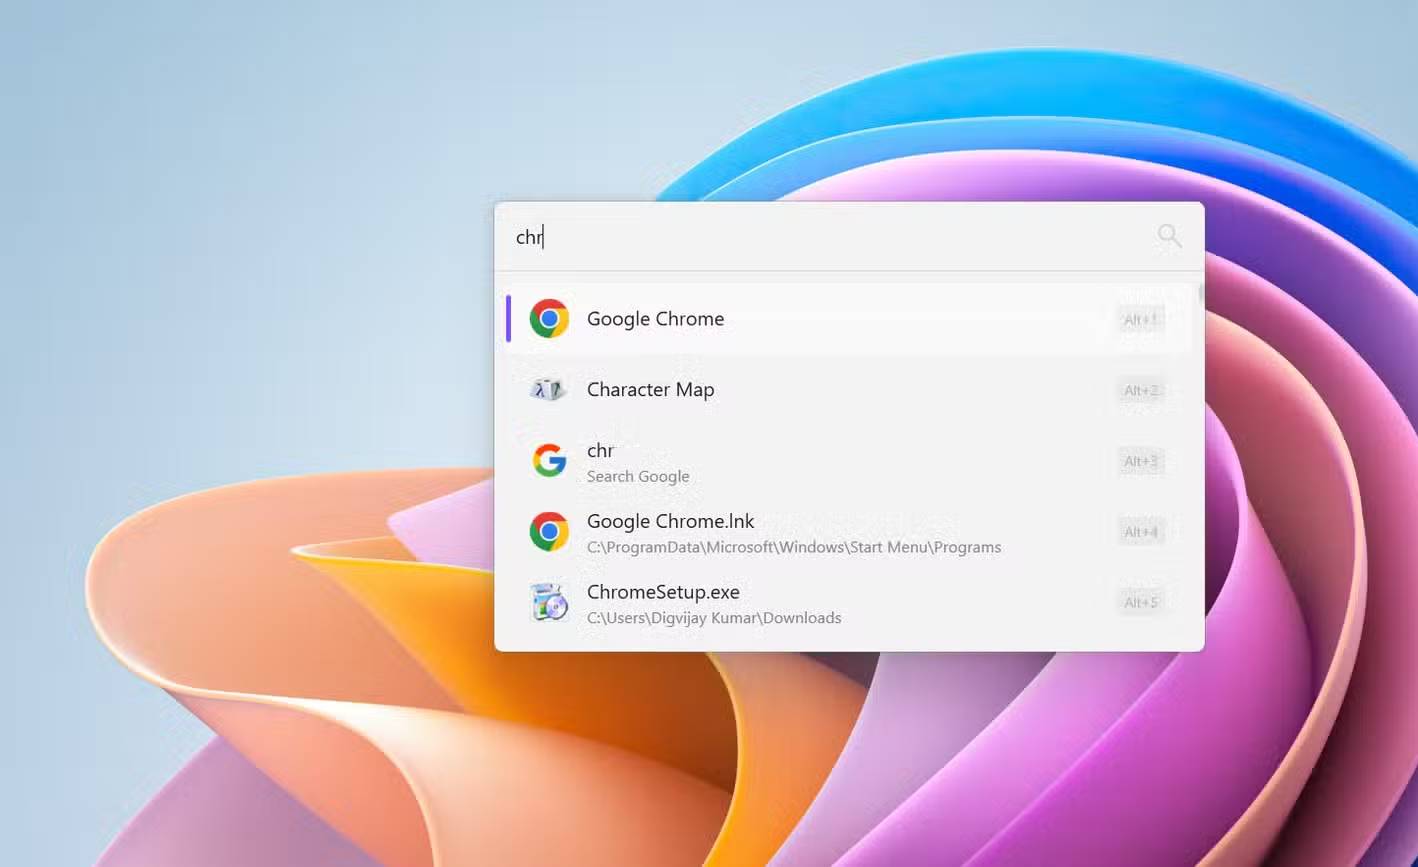The width and height of the screenshot is (1418, 867).
Task: Click the Start Menu\Programs path text
Action: point(794,547)
